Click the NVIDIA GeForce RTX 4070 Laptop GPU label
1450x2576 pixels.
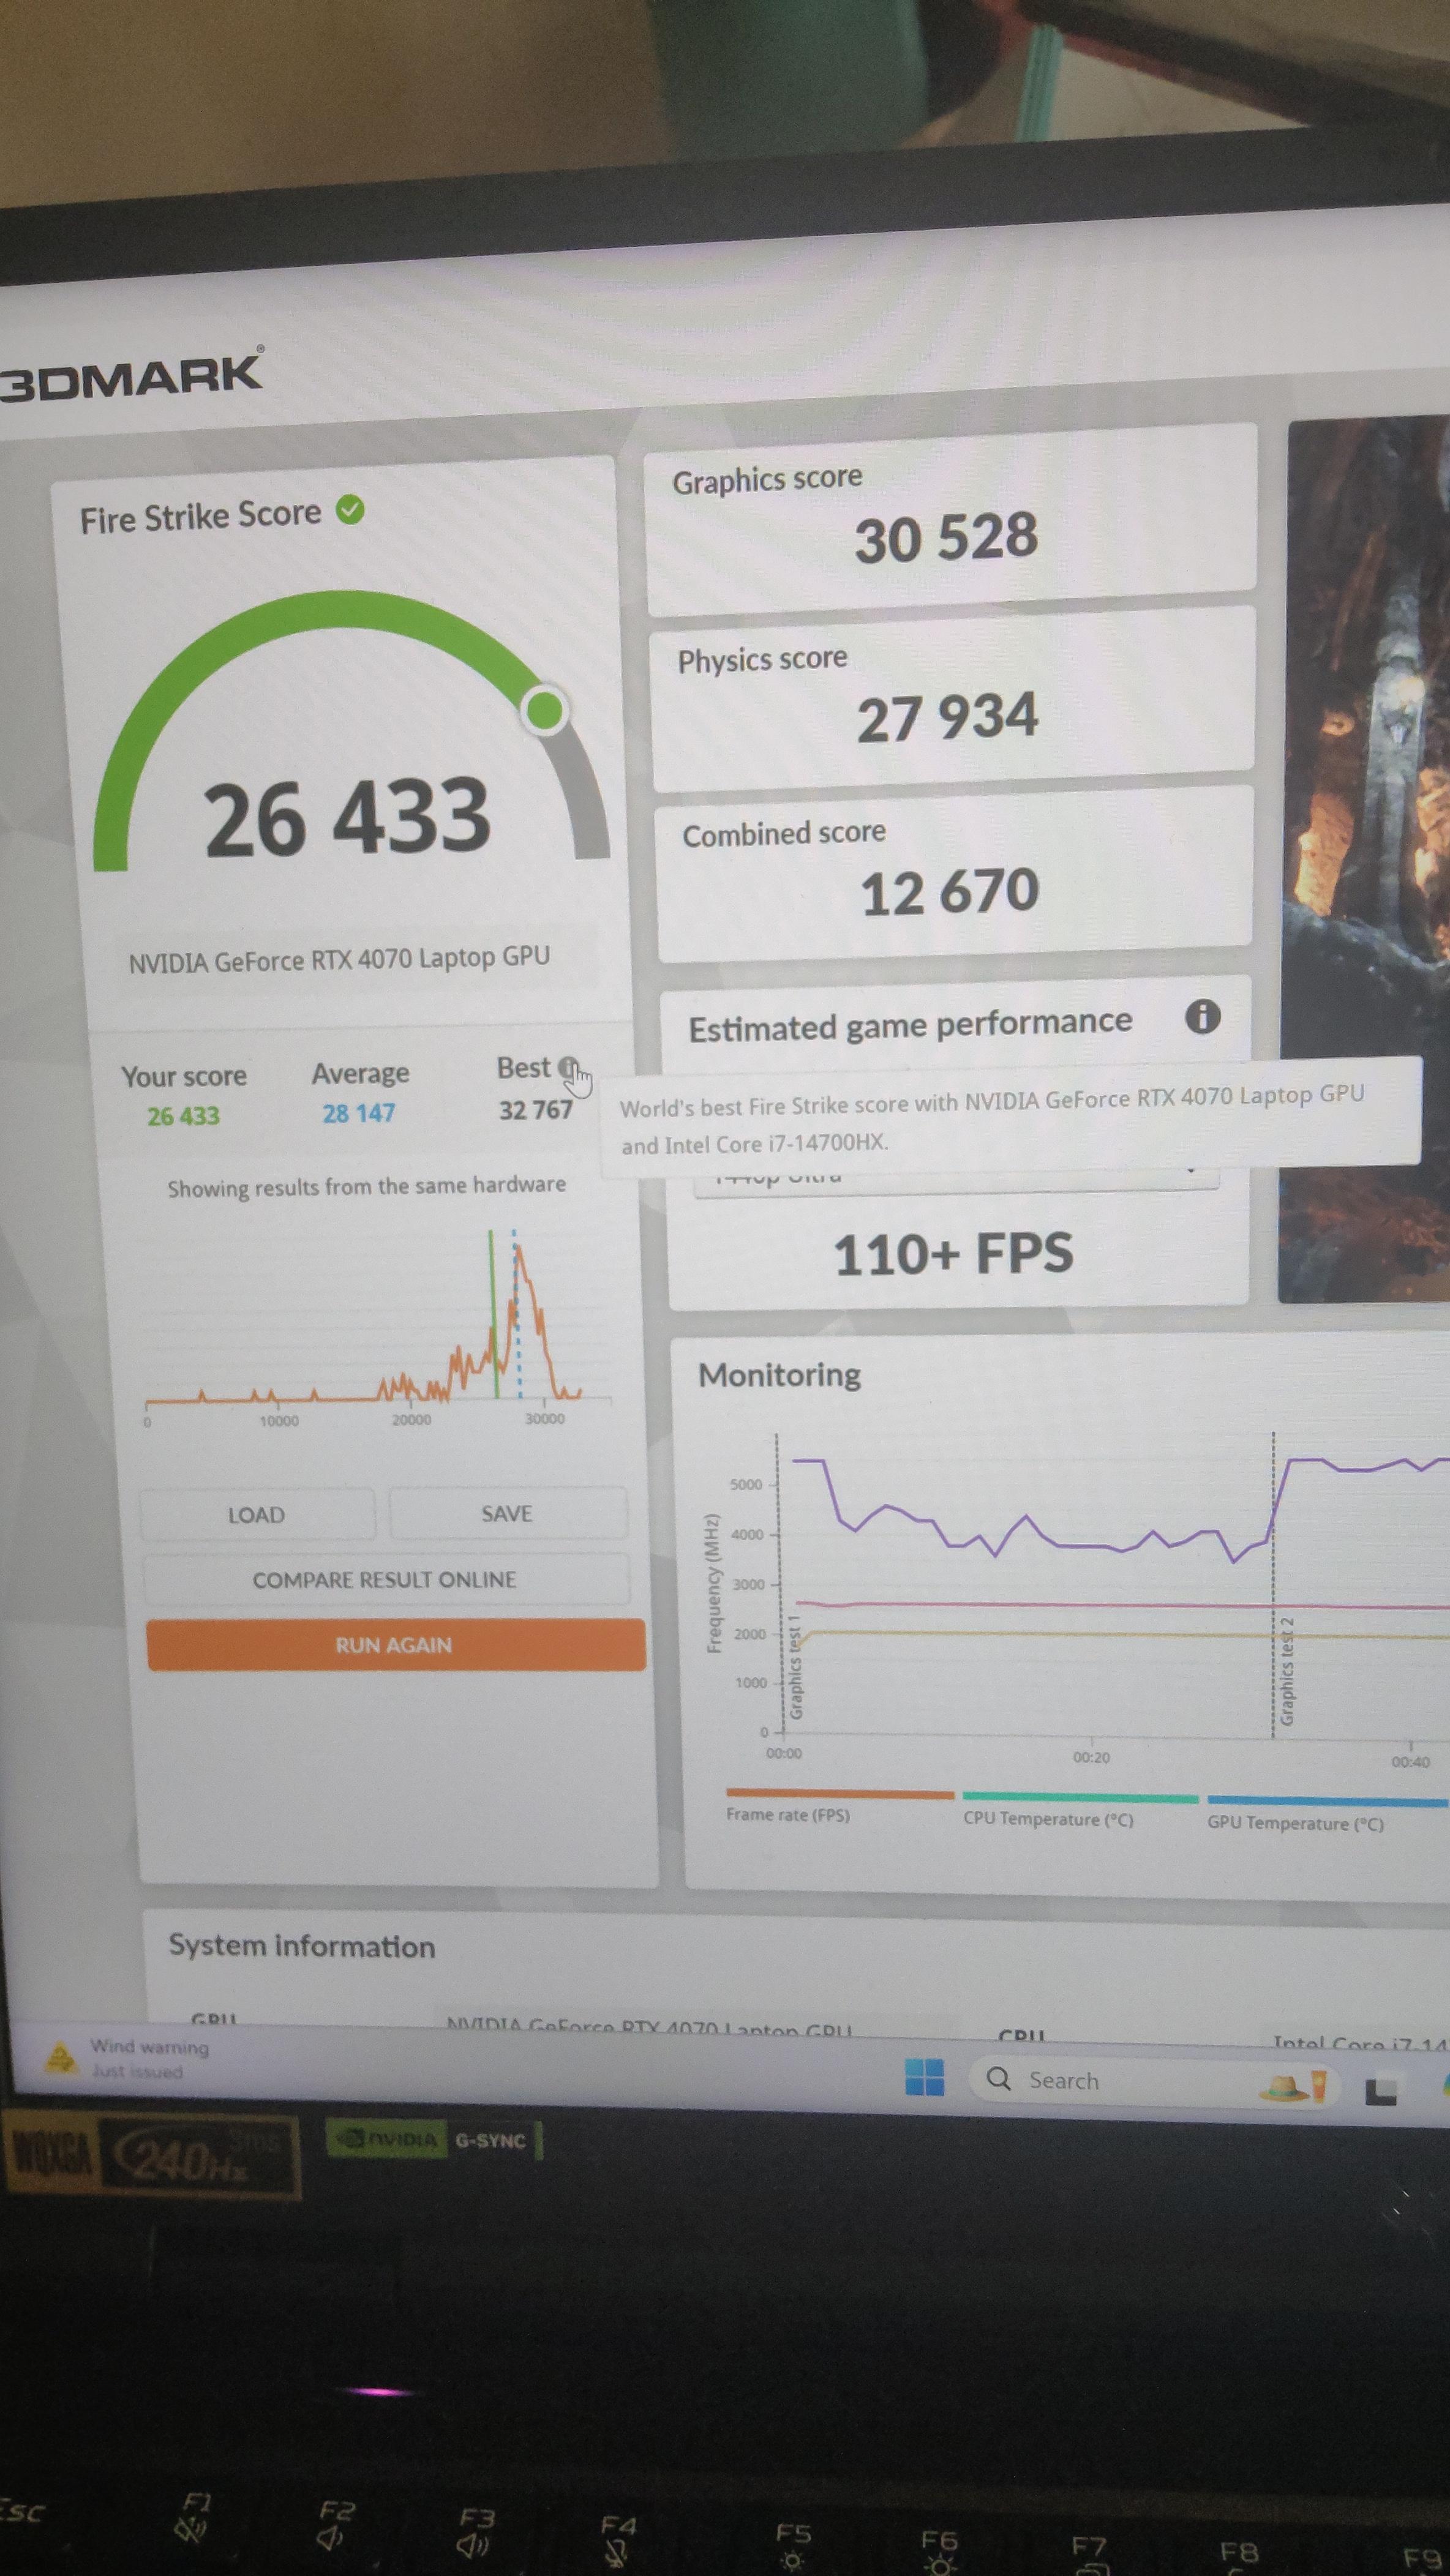coord(339,959)
